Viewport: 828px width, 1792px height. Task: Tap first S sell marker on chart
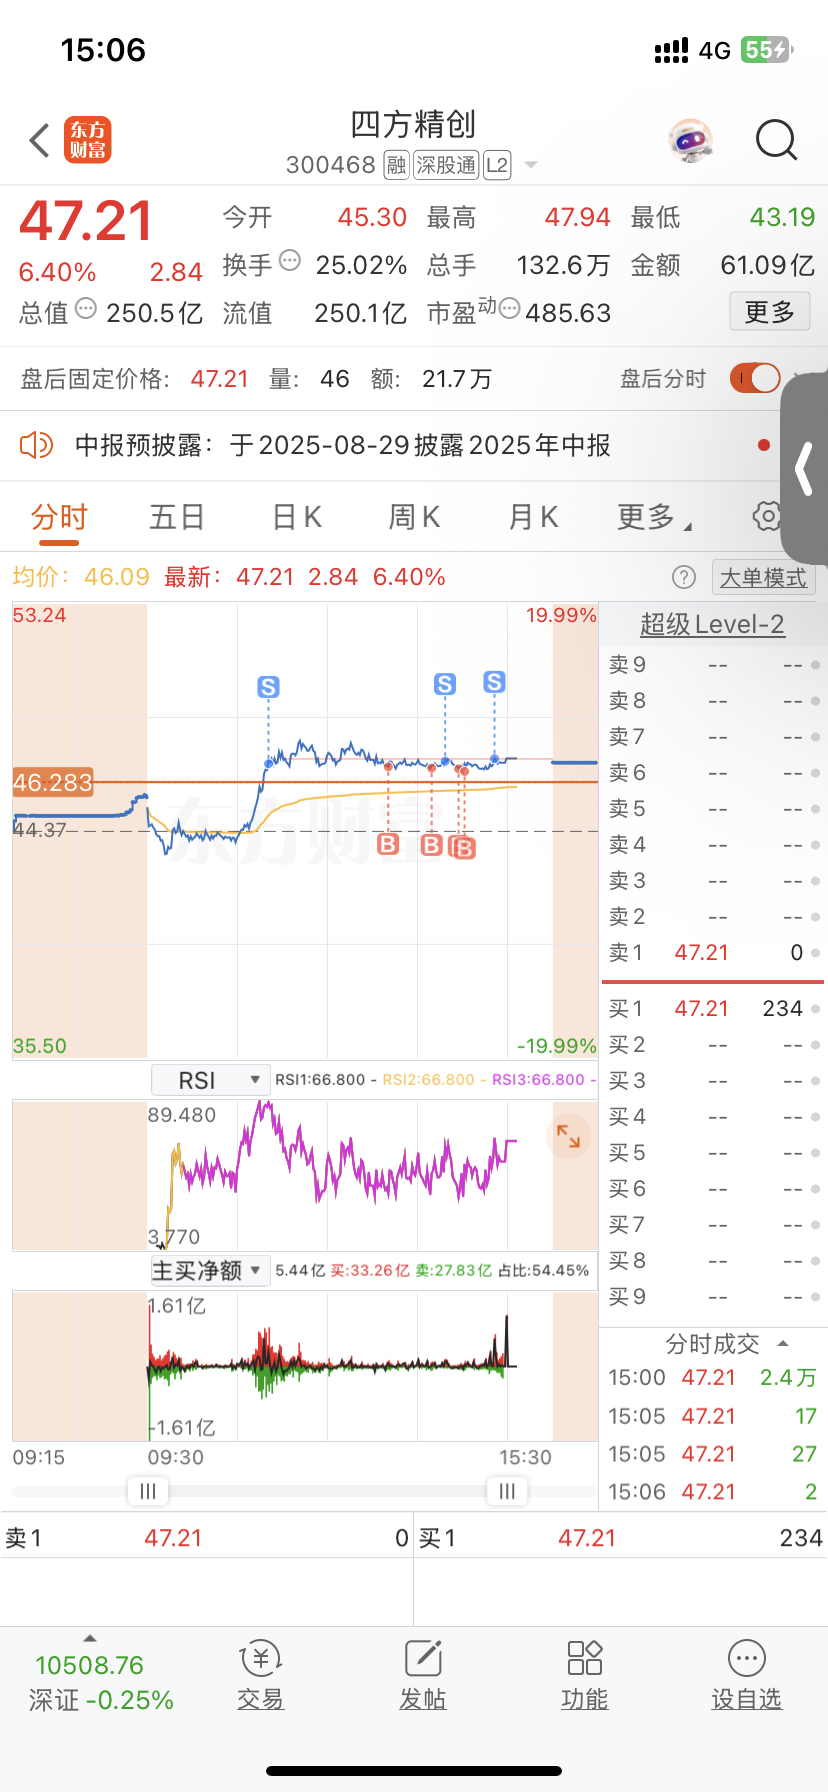coord(268,687)
